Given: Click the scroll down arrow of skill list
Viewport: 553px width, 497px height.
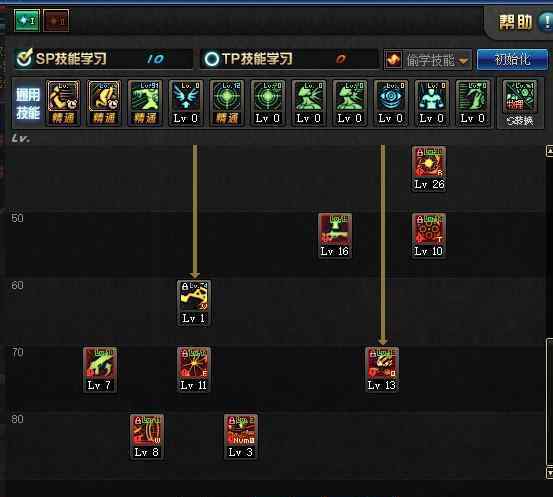Looking at the screenshot, I should click(x=549, y=473).
